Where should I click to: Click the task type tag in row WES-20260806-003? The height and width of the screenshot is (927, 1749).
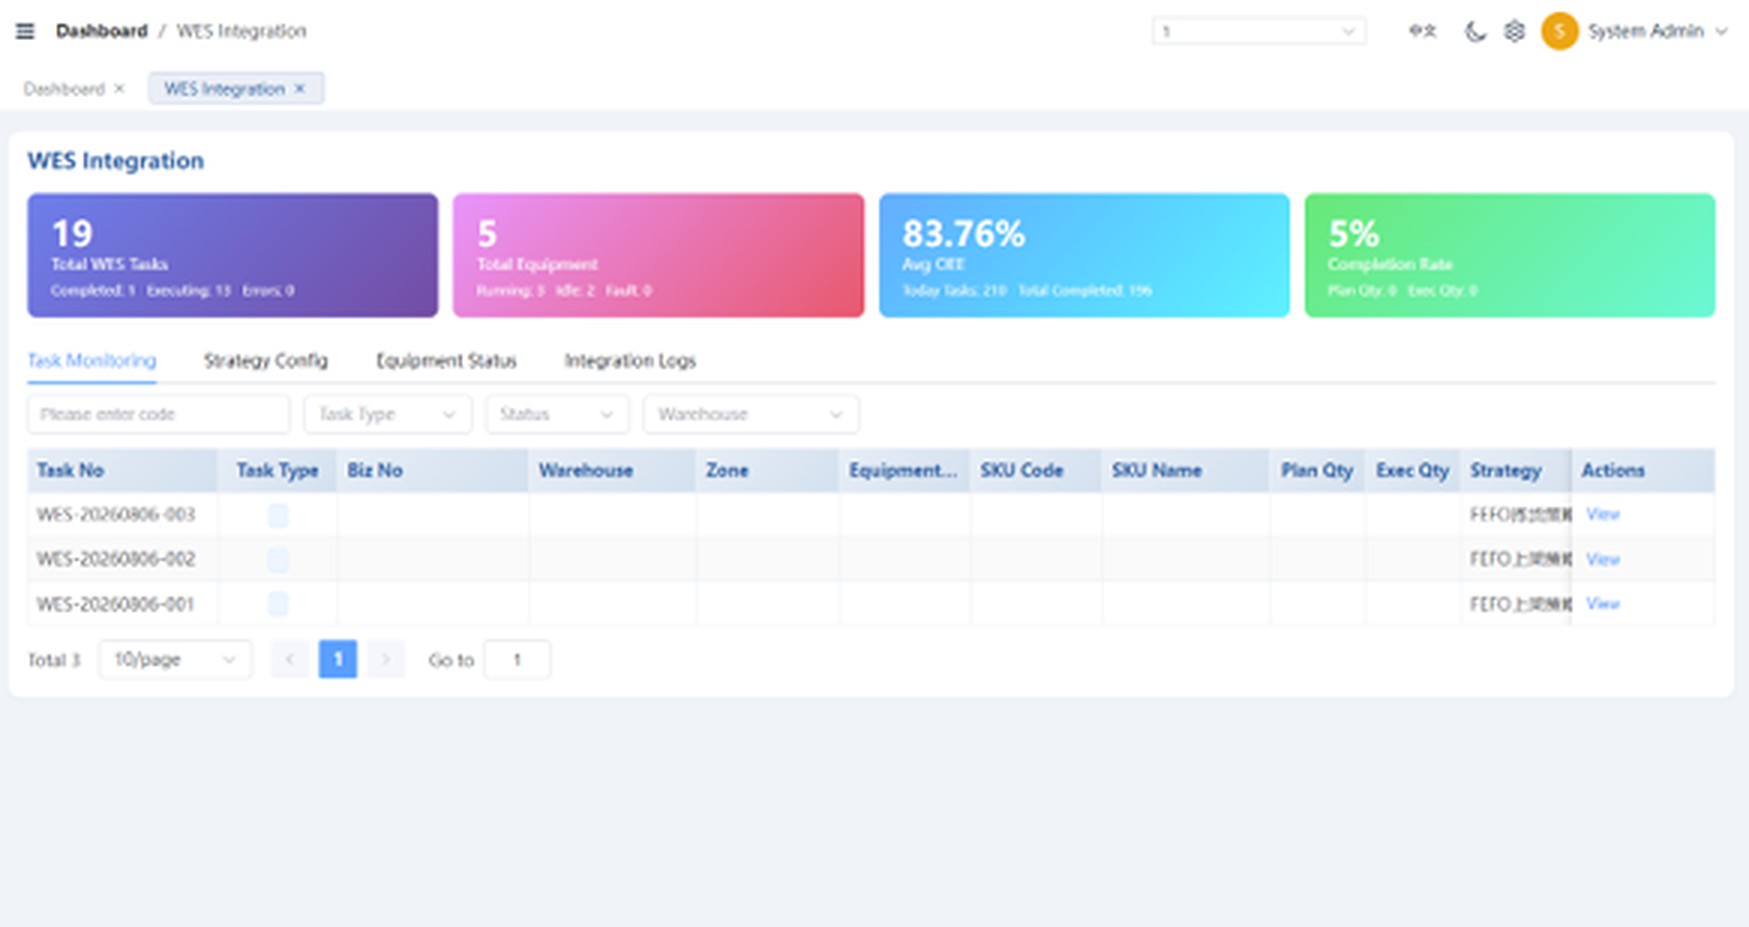click(277, 515)
